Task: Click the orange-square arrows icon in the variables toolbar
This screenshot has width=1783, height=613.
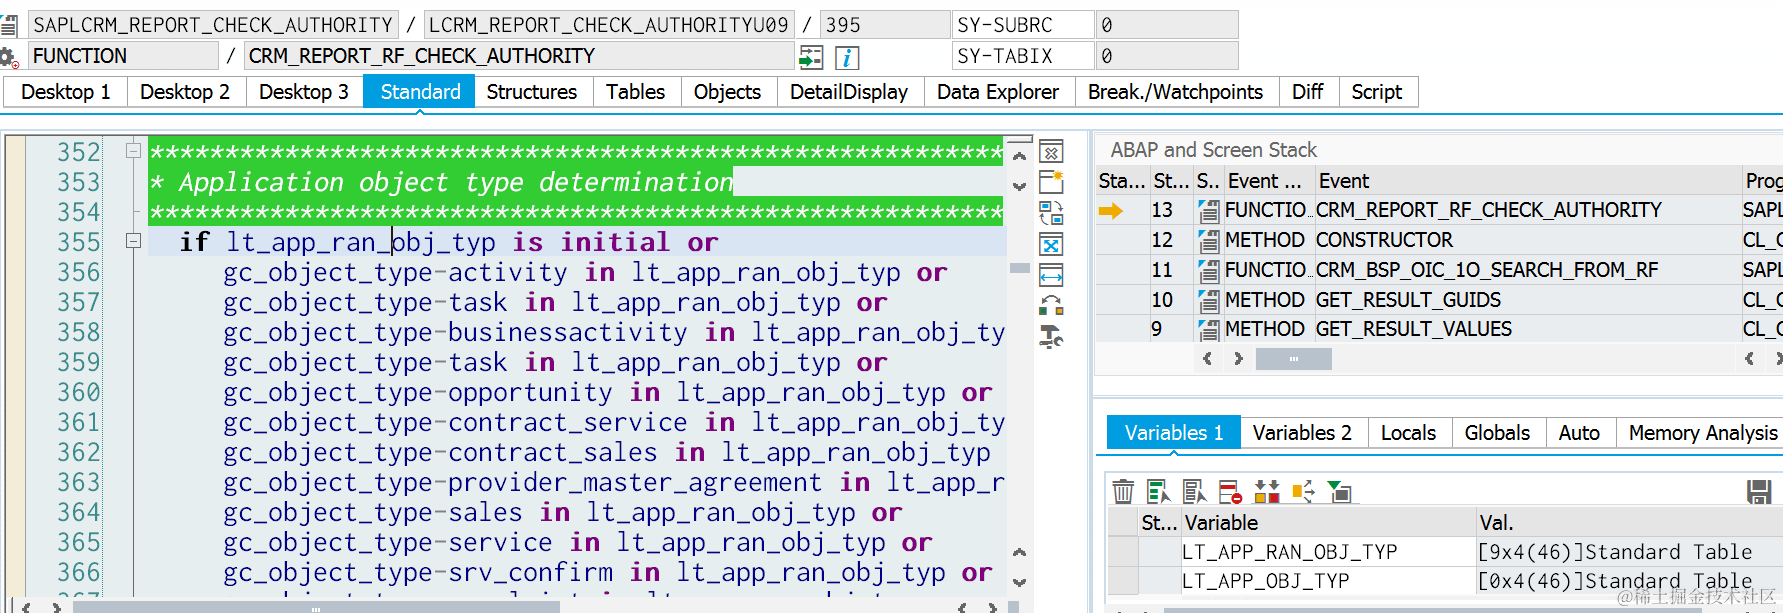Action: (x=1303, y=491)
